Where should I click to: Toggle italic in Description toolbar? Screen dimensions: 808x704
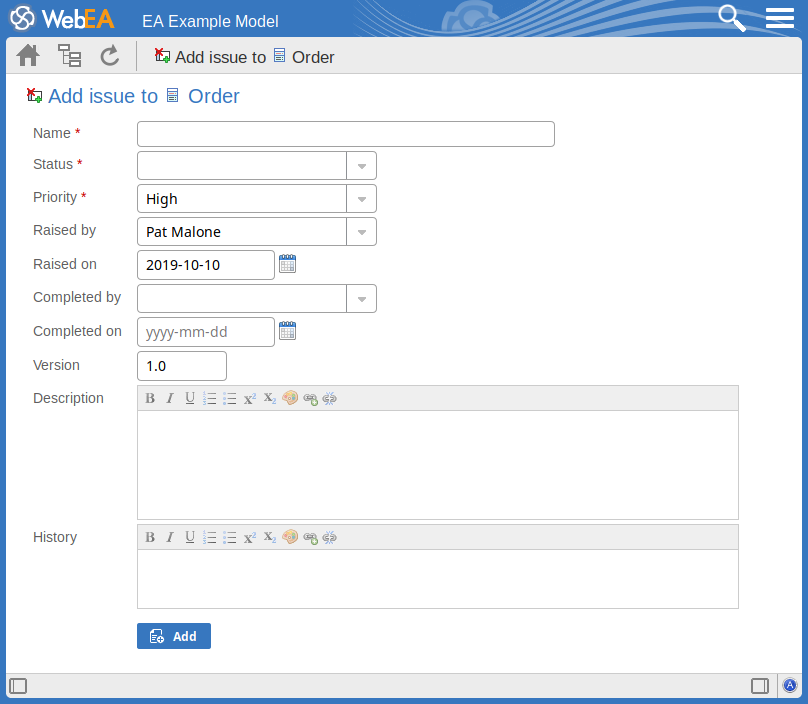pyautogui.click(x=170, y=398)
